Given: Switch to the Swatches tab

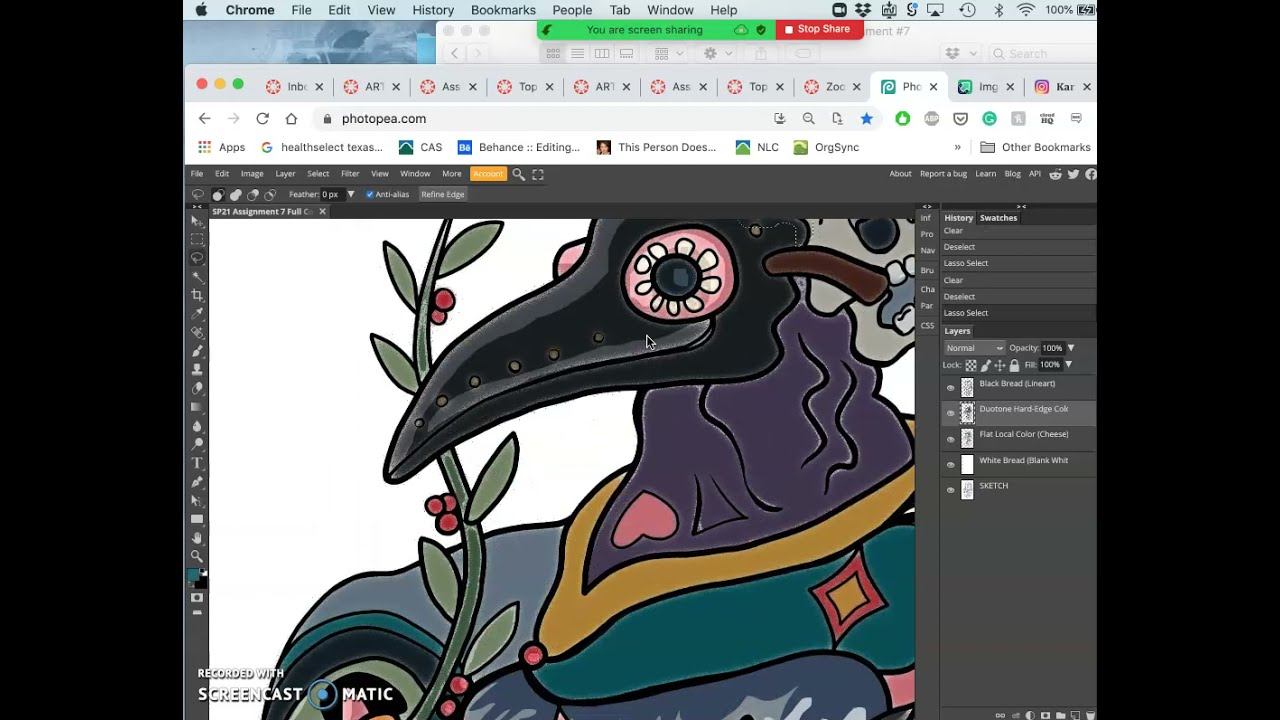Looking at the screenshot, I should point(998,218).
